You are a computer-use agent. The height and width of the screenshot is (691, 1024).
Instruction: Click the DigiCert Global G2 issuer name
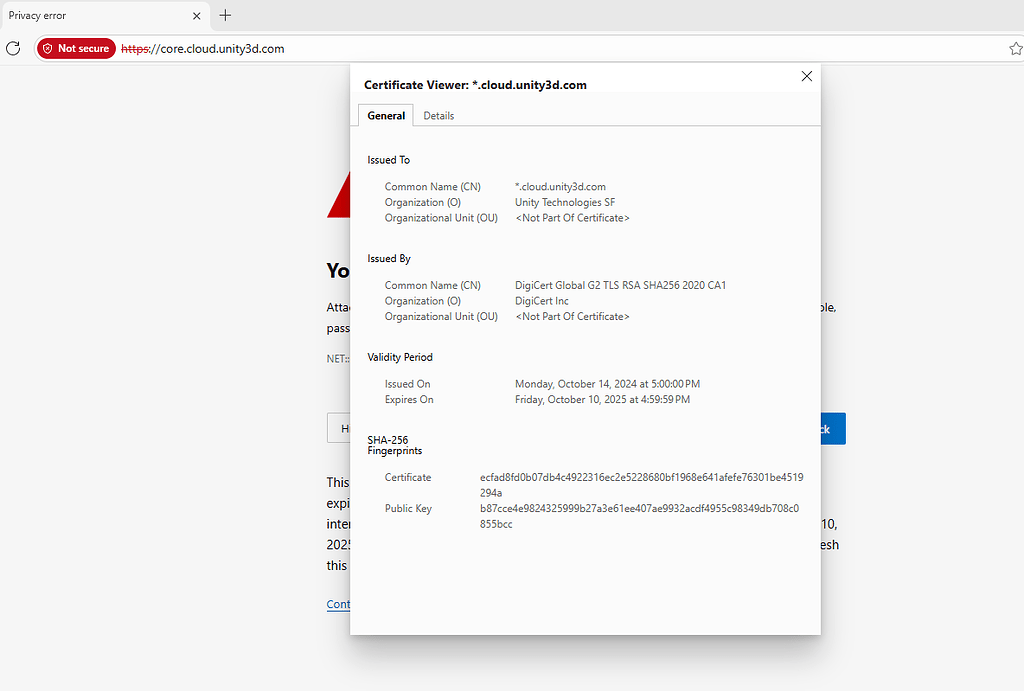point(620,284)
